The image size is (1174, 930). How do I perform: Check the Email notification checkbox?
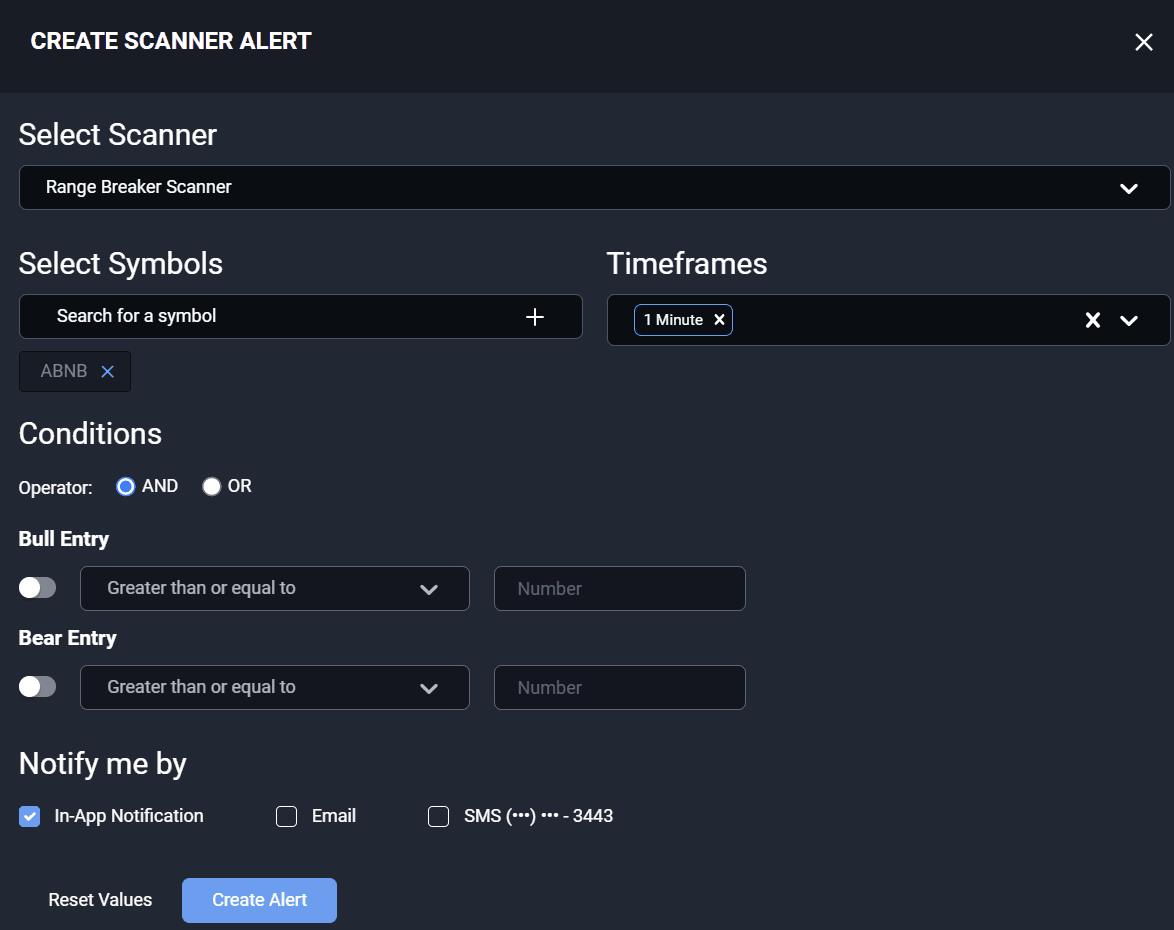(x=287, y=816)
